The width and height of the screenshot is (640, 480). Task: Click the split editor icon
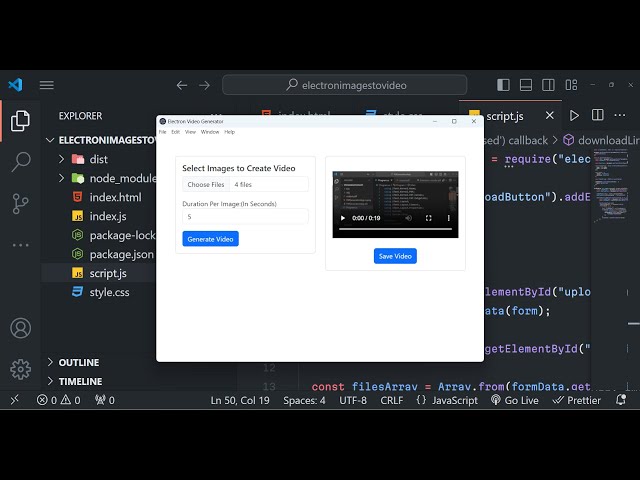[598, 116]
